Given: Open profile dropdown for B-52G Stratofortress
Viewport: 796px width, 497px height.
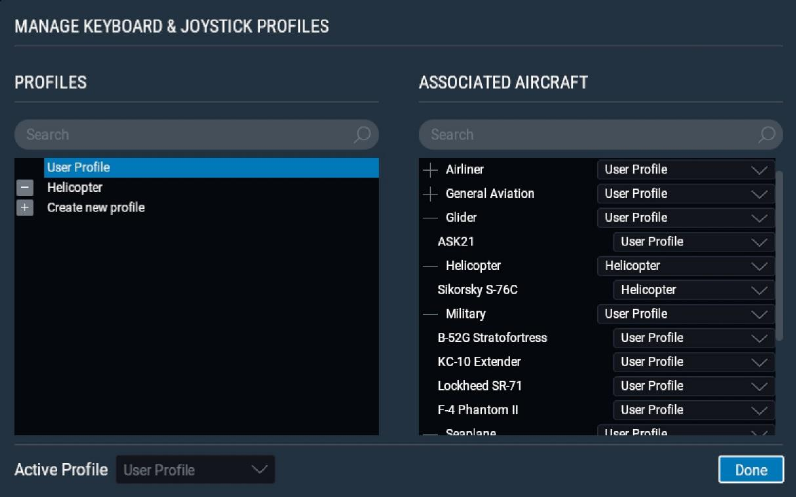Looking at the screenshot, I should pos(693,338).
